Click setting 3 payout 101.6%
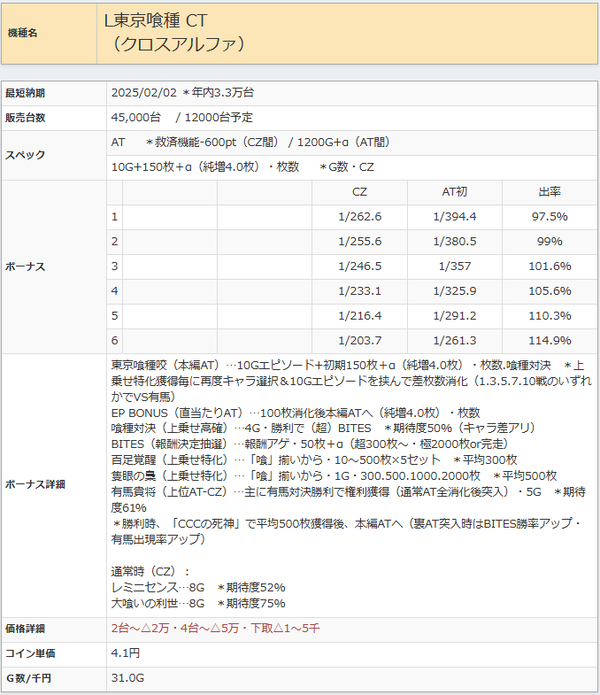 point(549,266)
